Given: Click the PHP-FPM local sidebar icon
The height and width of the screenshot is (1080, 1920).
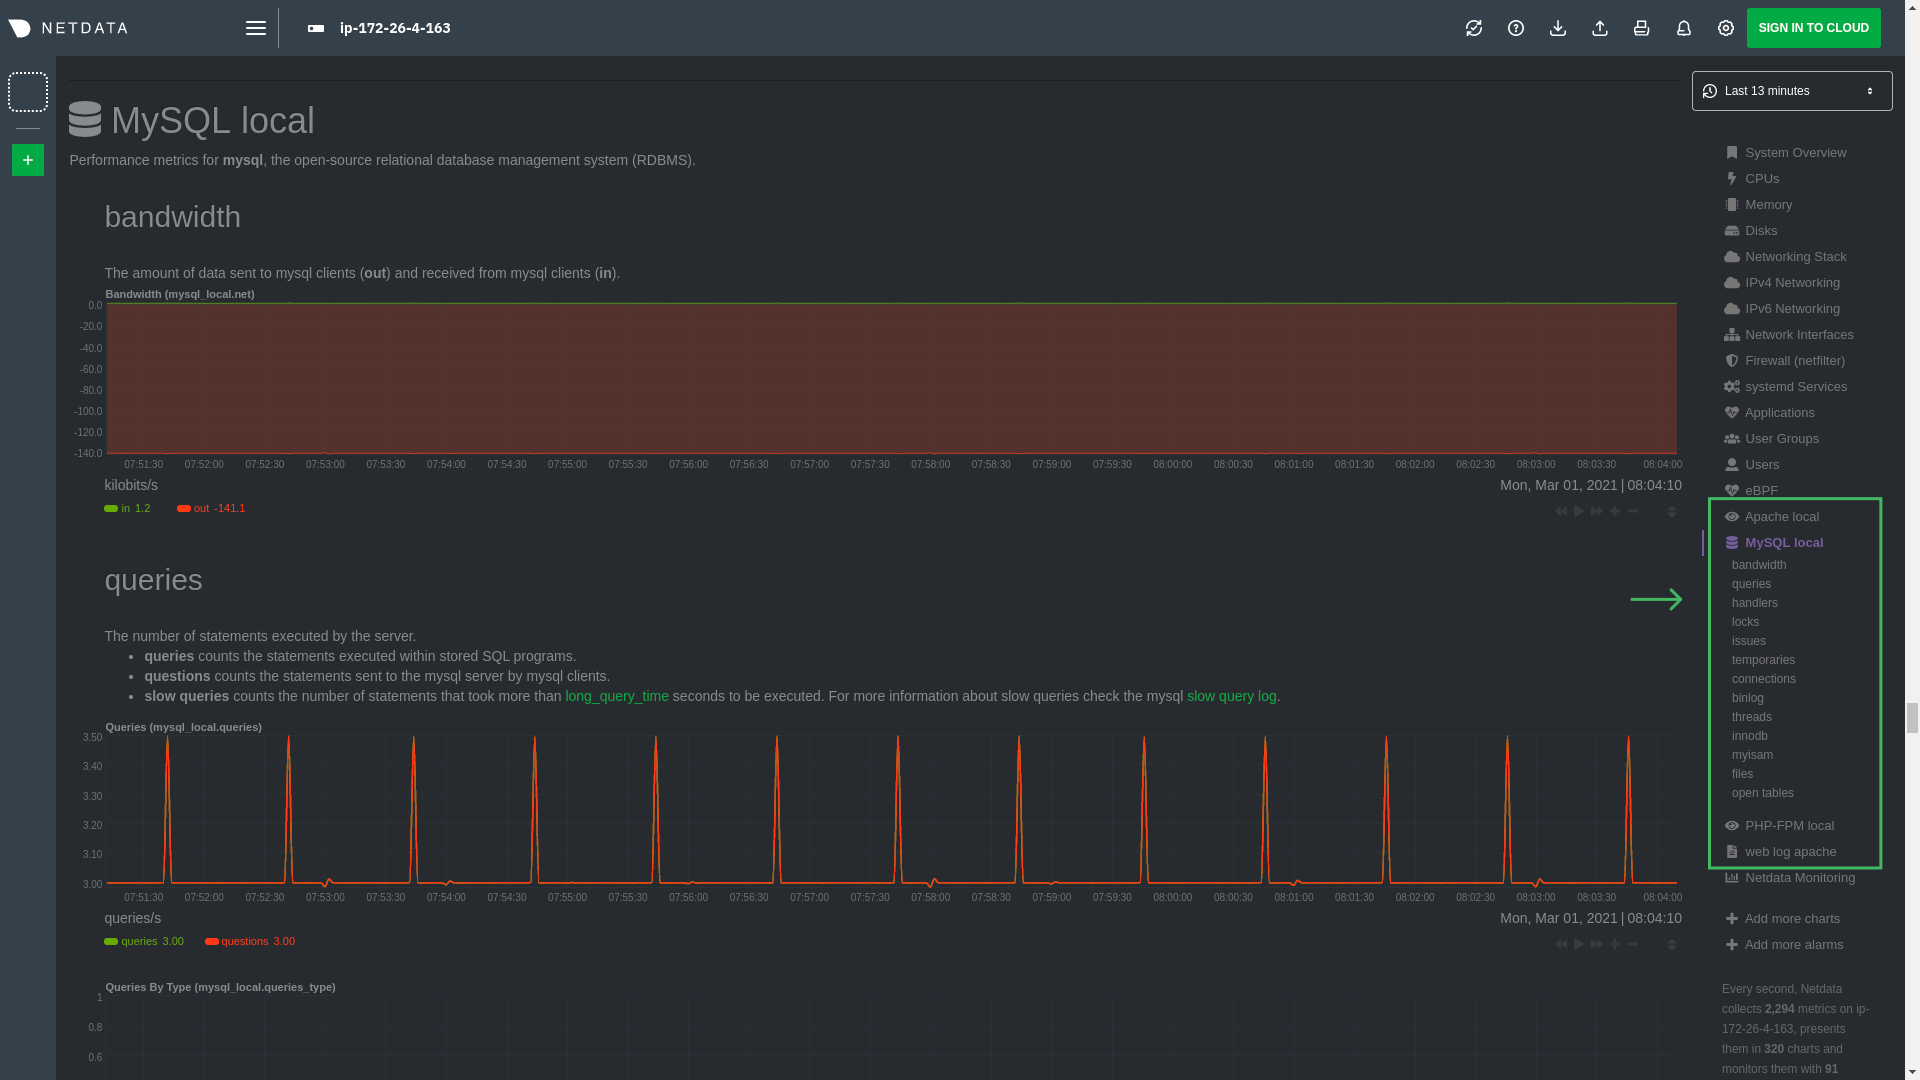Looking at the screenshot, I should point(1733,825).
